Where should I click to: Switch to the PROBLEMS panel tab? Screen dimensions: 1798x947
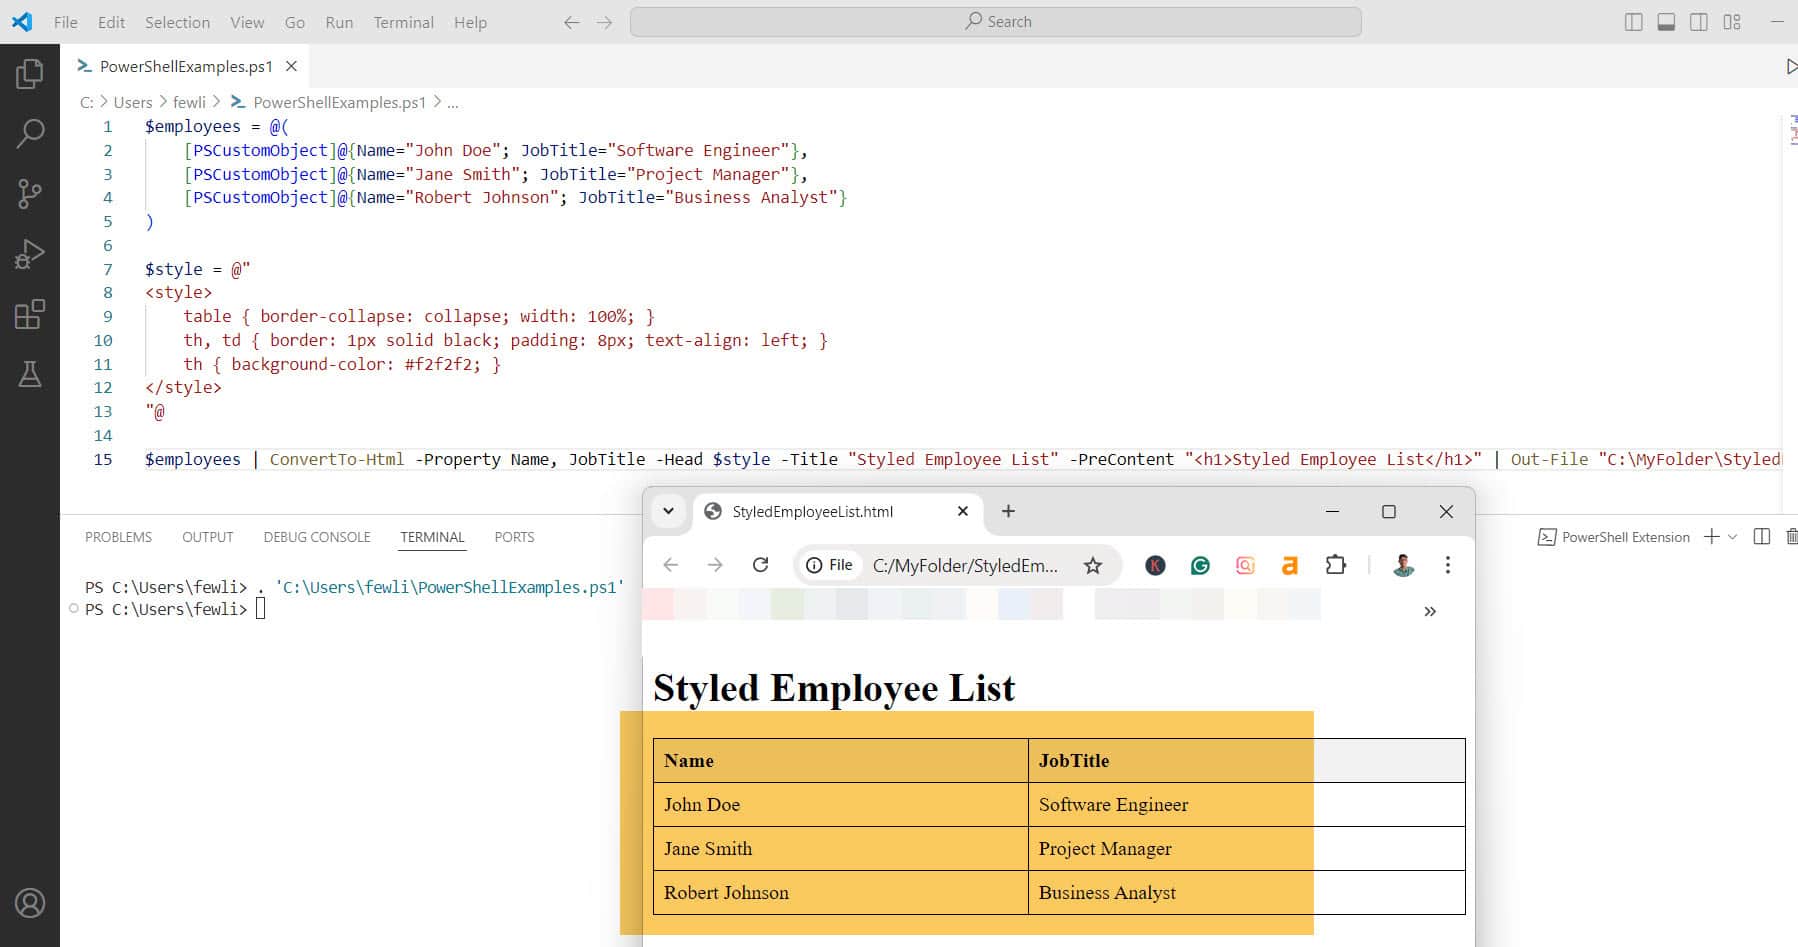click(x=118, y=537)
